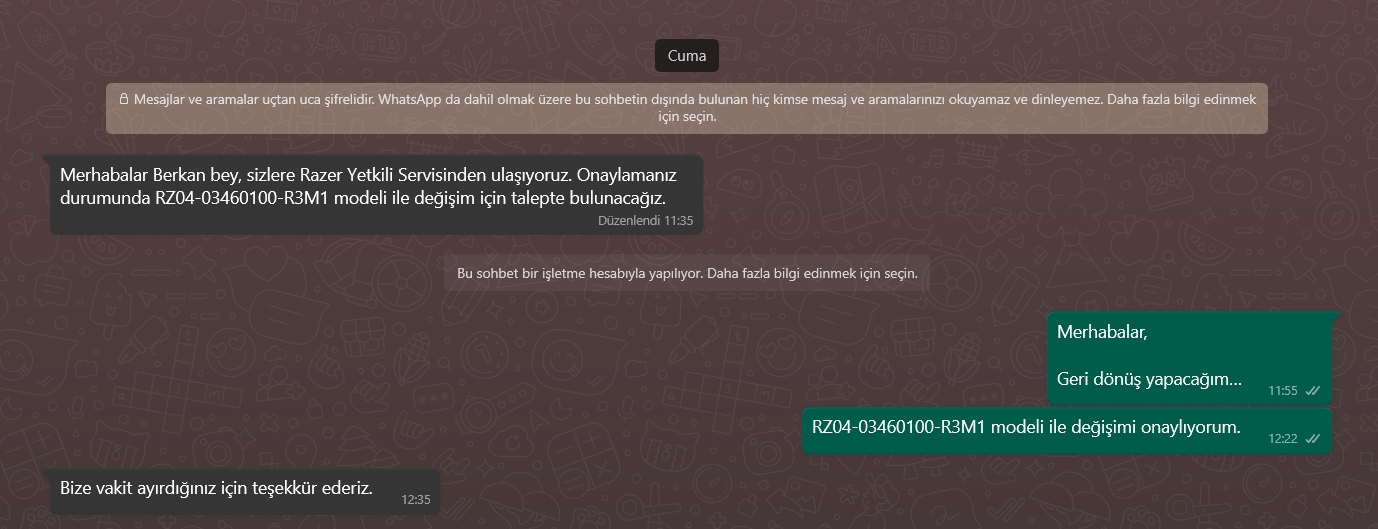Click the double-check read receipt beside 11:55
Viewport: 1378px width, 529px height.
(1313, 390)
